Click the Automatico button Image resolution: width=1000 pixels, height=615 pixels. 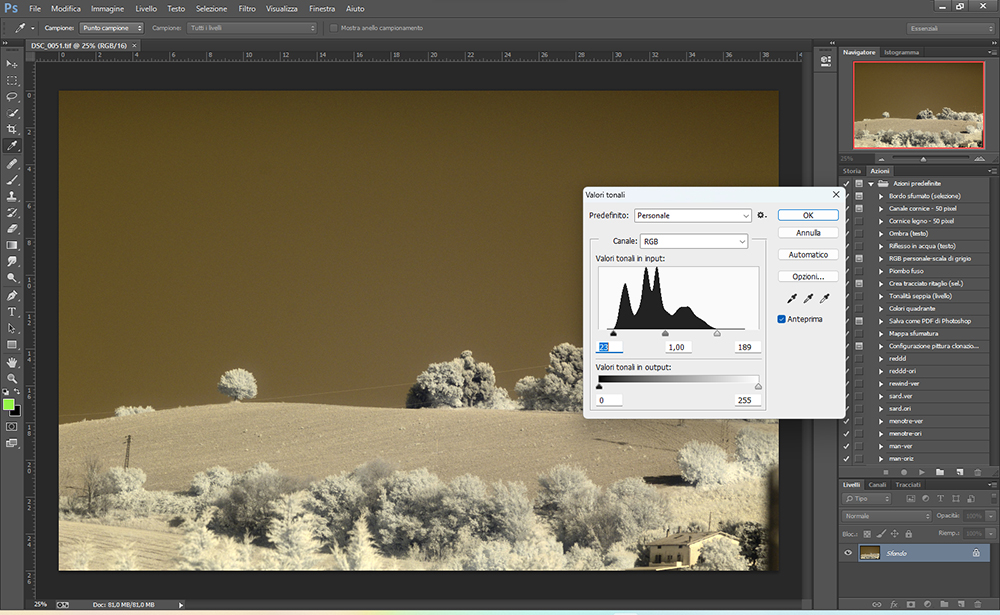808,255
